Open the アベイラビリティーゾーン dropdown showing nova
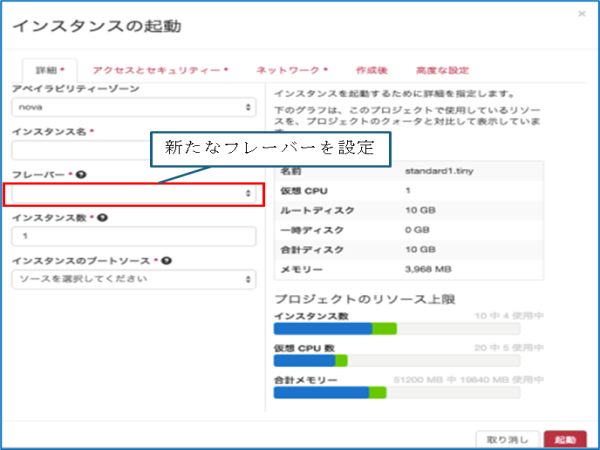 click(134, 108)
